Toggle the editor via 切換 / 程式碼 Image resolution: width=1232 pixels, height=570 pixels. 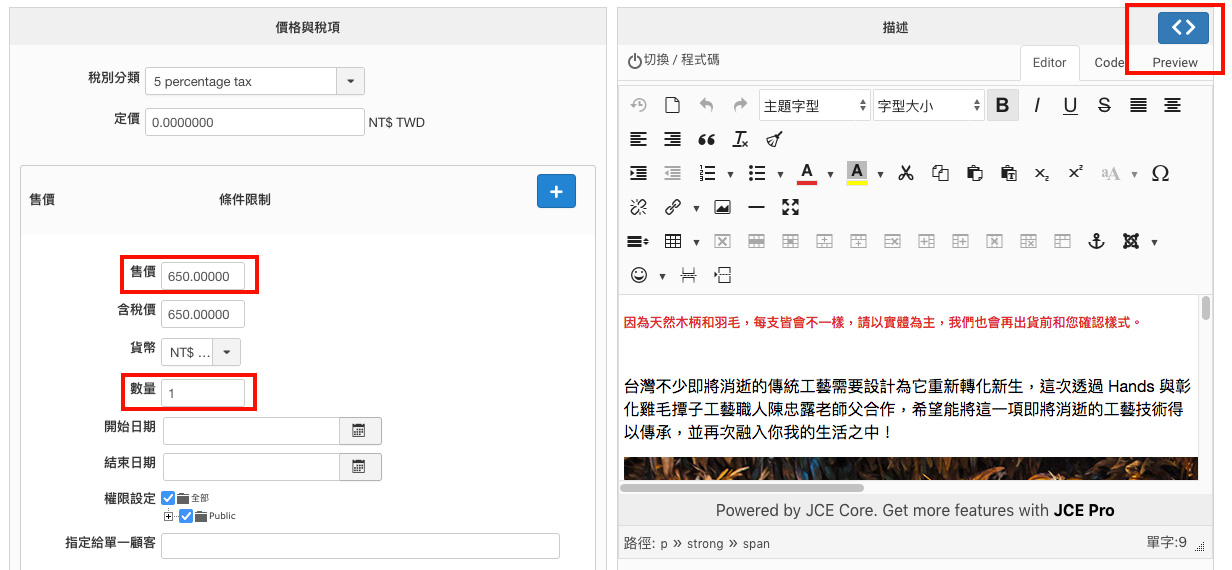point(673,60)
